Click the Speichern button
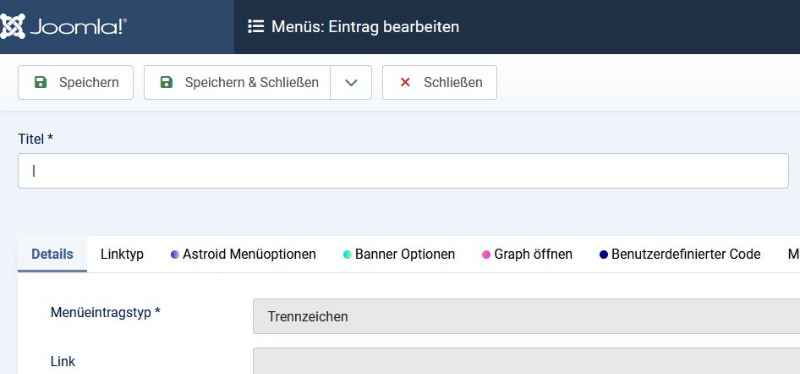Image resolution: width=800 pixels, height=374 pixels. (76, 82)
